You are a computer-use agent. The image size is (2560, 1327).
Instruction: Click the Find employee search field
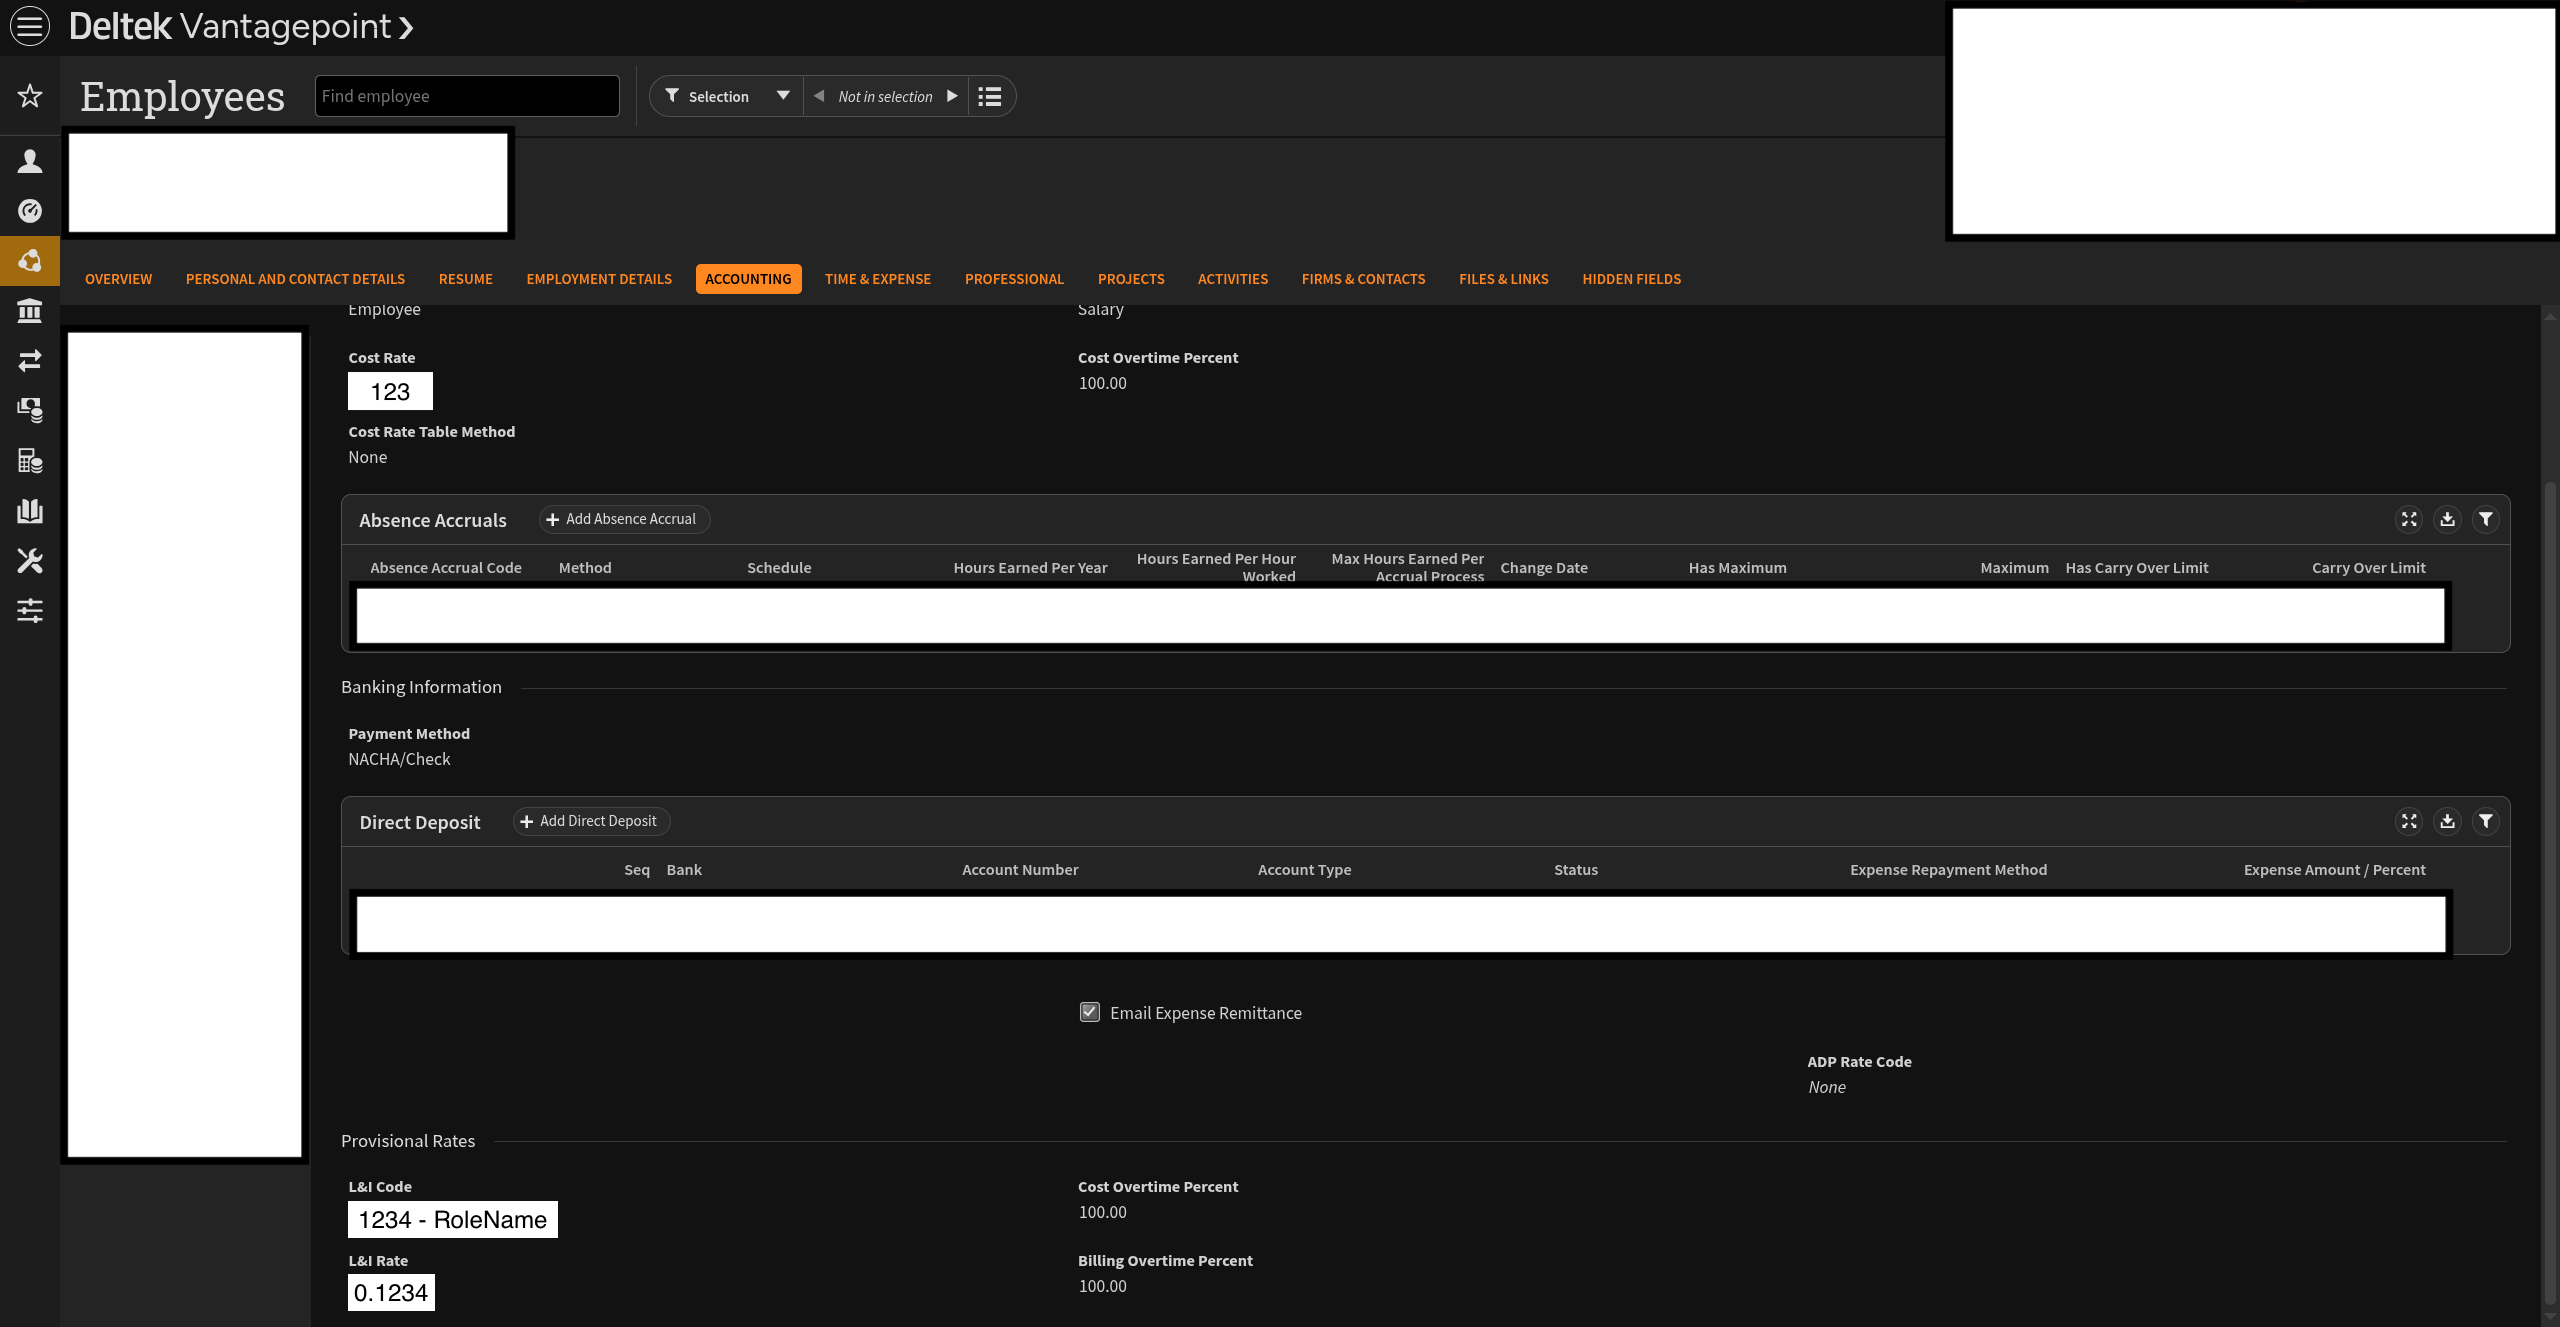(x=467, y=96)
